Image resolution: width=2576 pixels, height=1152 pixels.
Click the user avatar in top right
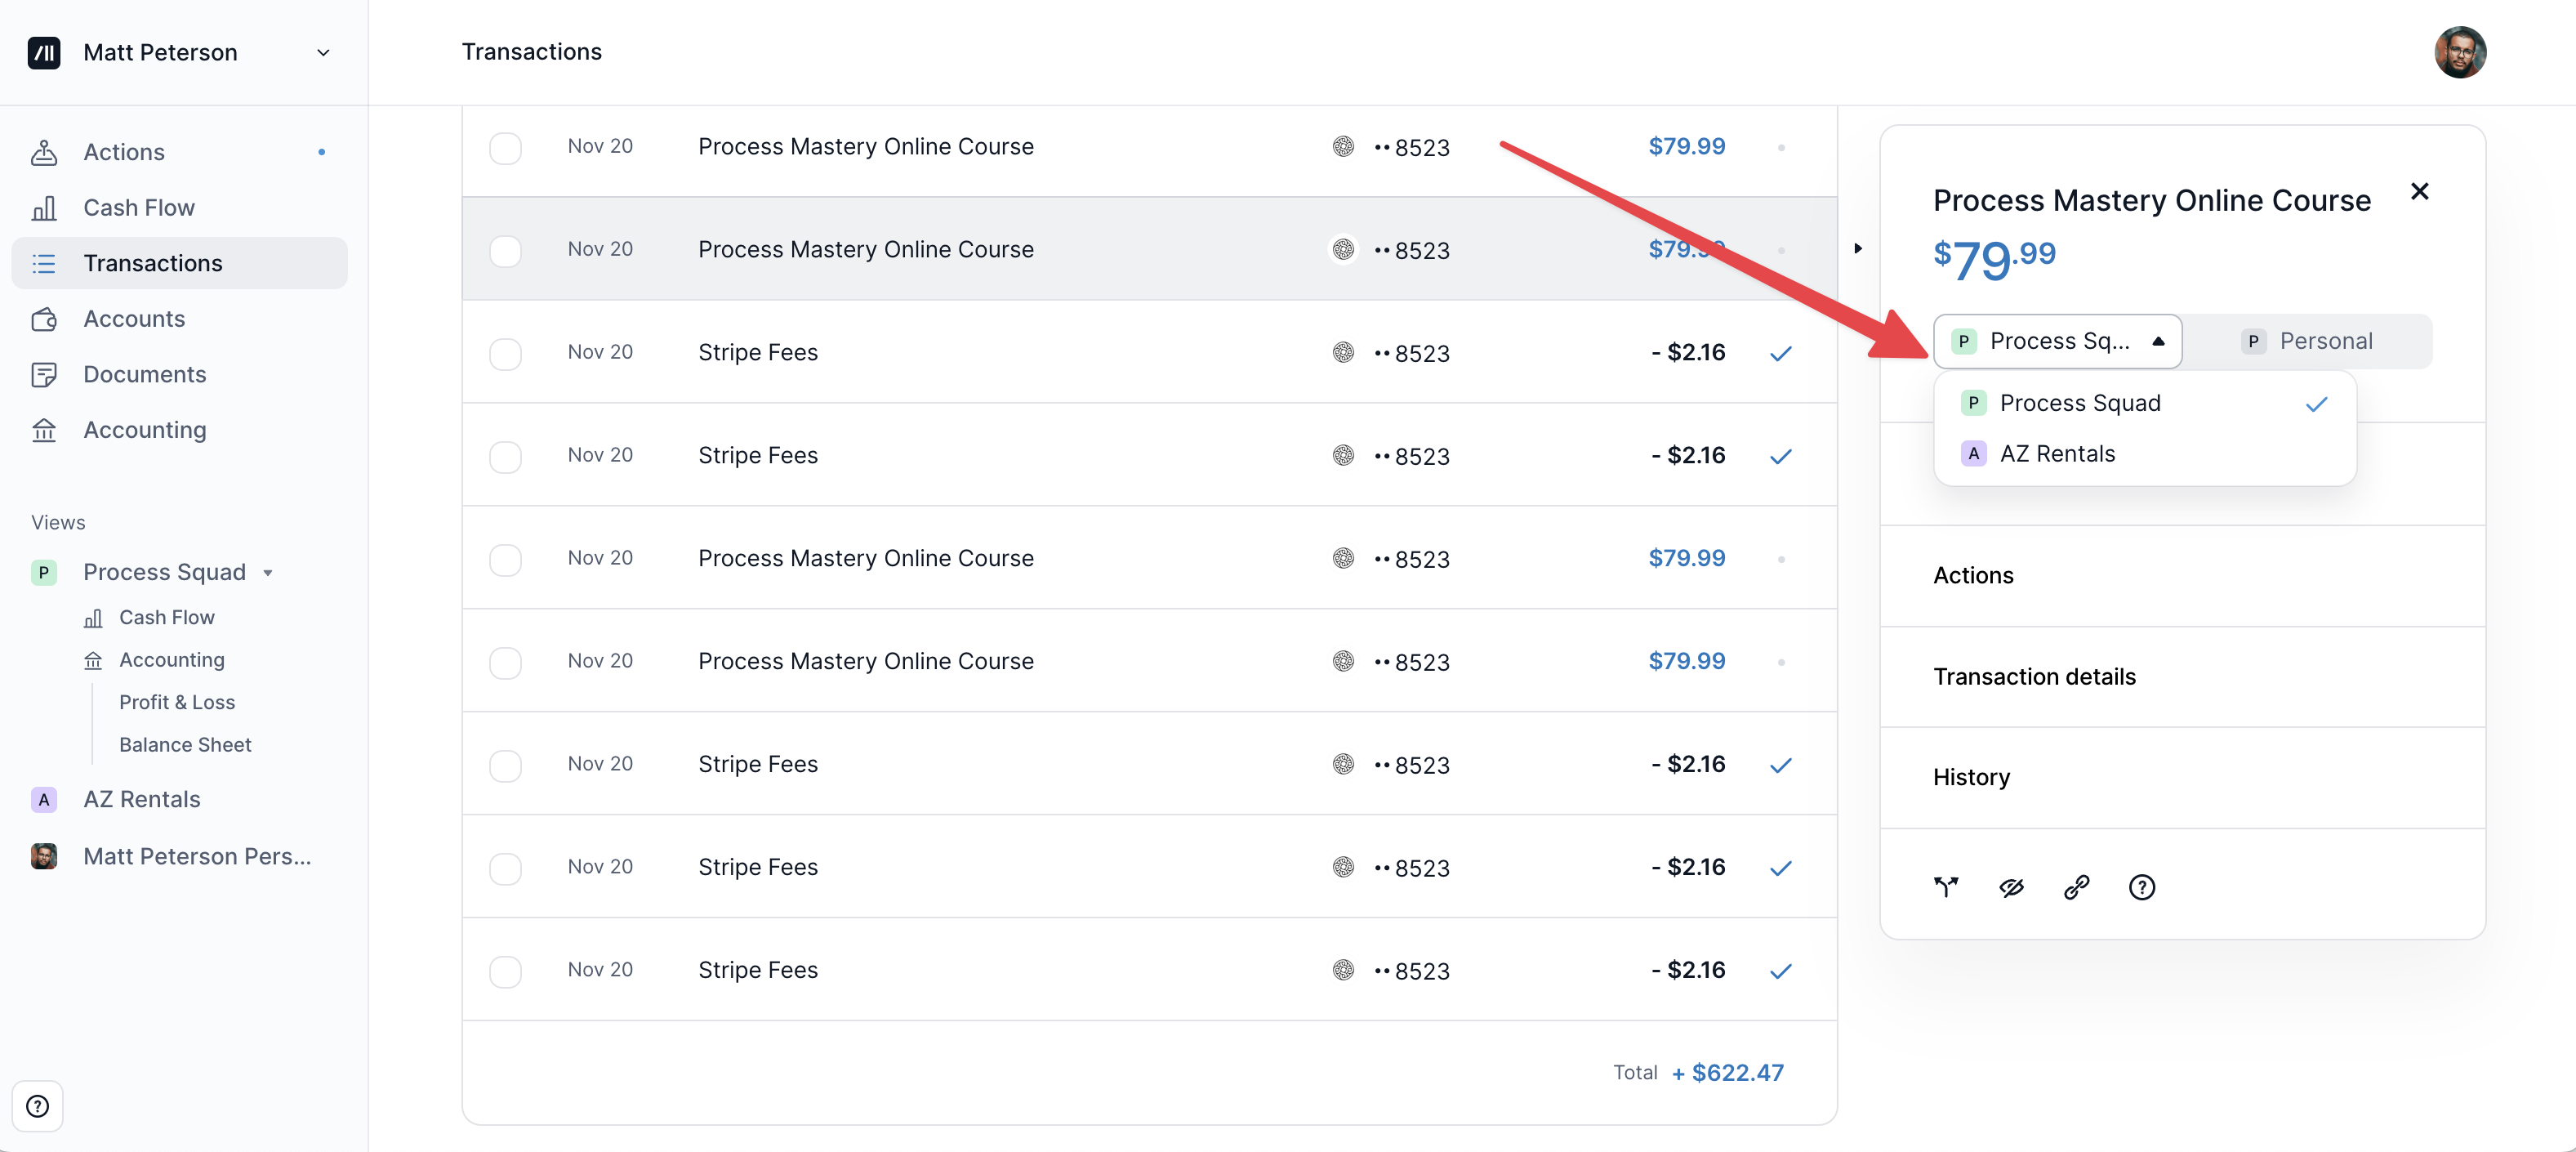[x=2459, y=52]
